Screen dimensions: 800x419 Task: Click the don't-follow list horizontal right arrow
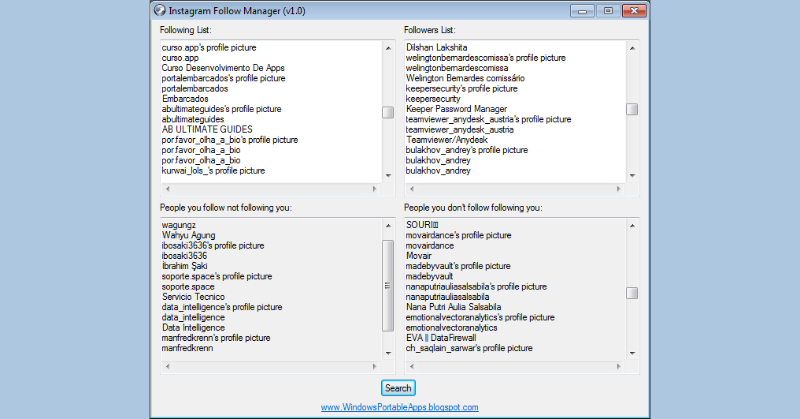[x=618, y=366]
